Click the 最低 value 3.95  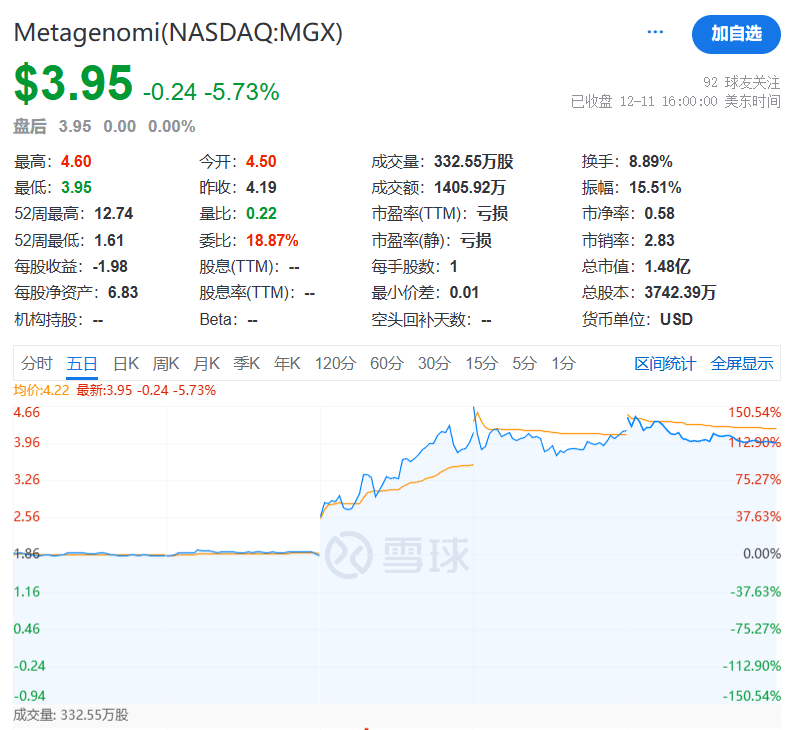point(76,188)
